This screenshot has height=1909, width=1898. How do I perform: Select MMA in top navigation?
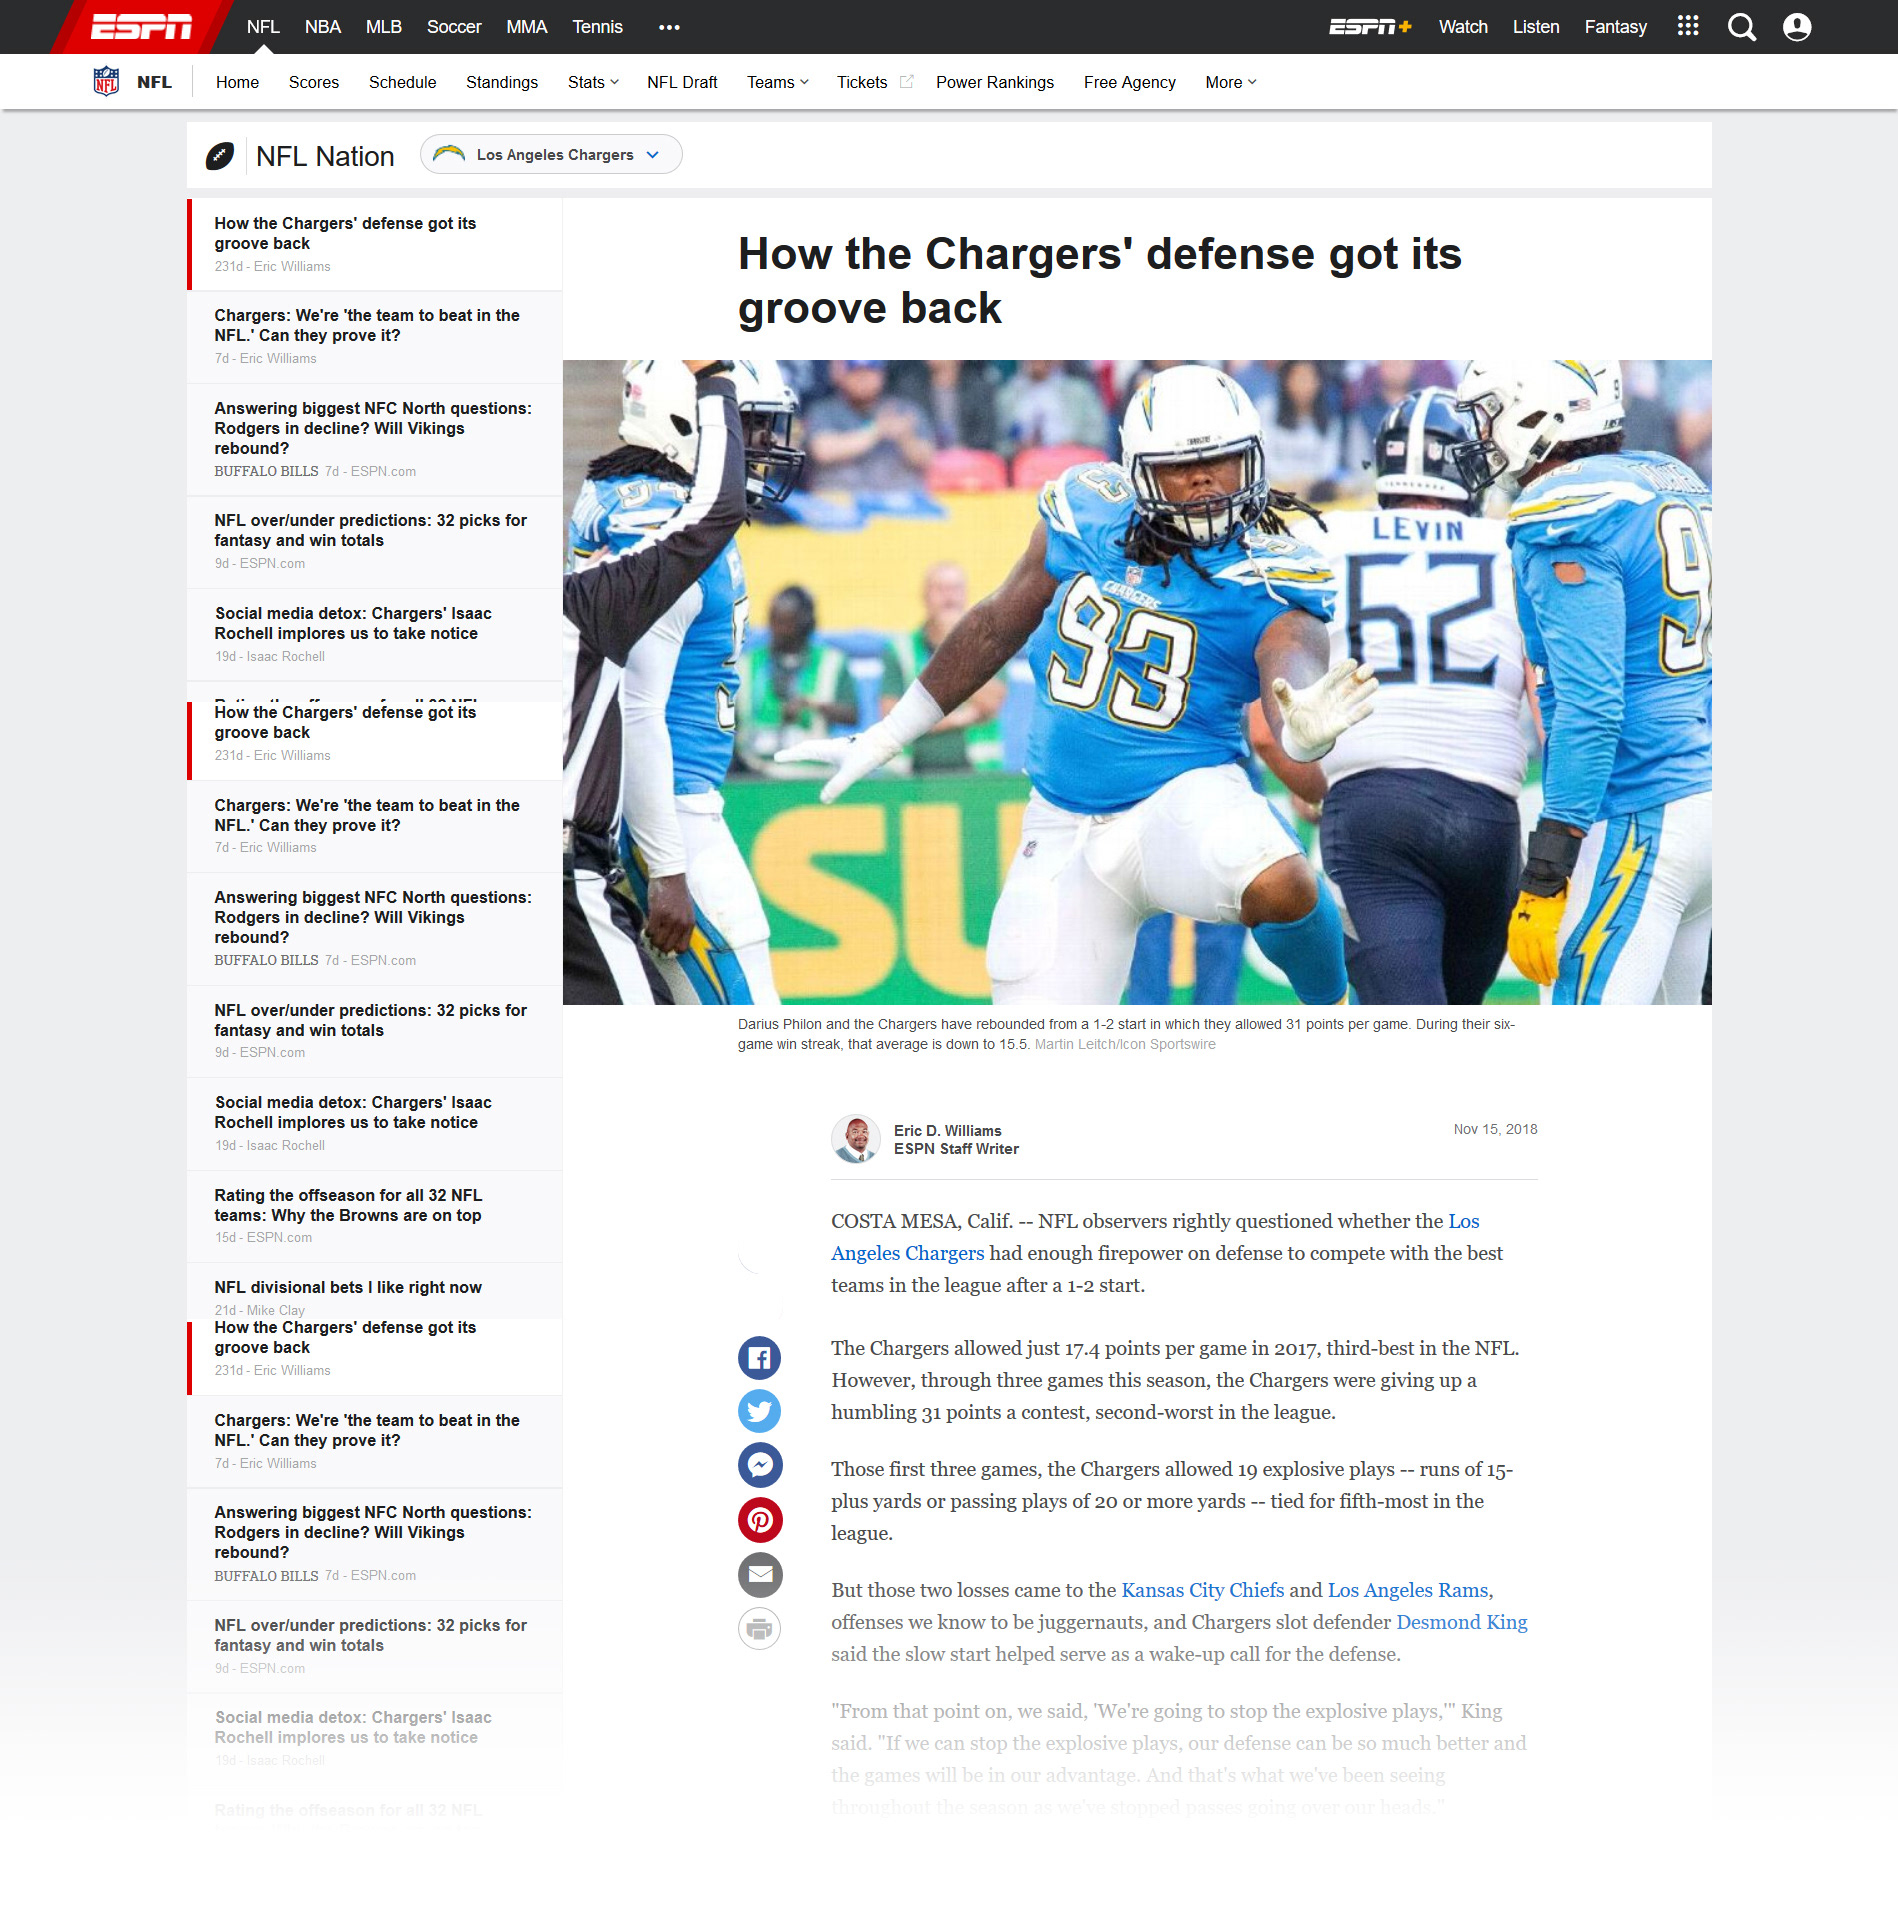pyautogui.click(x=526, y=27)
